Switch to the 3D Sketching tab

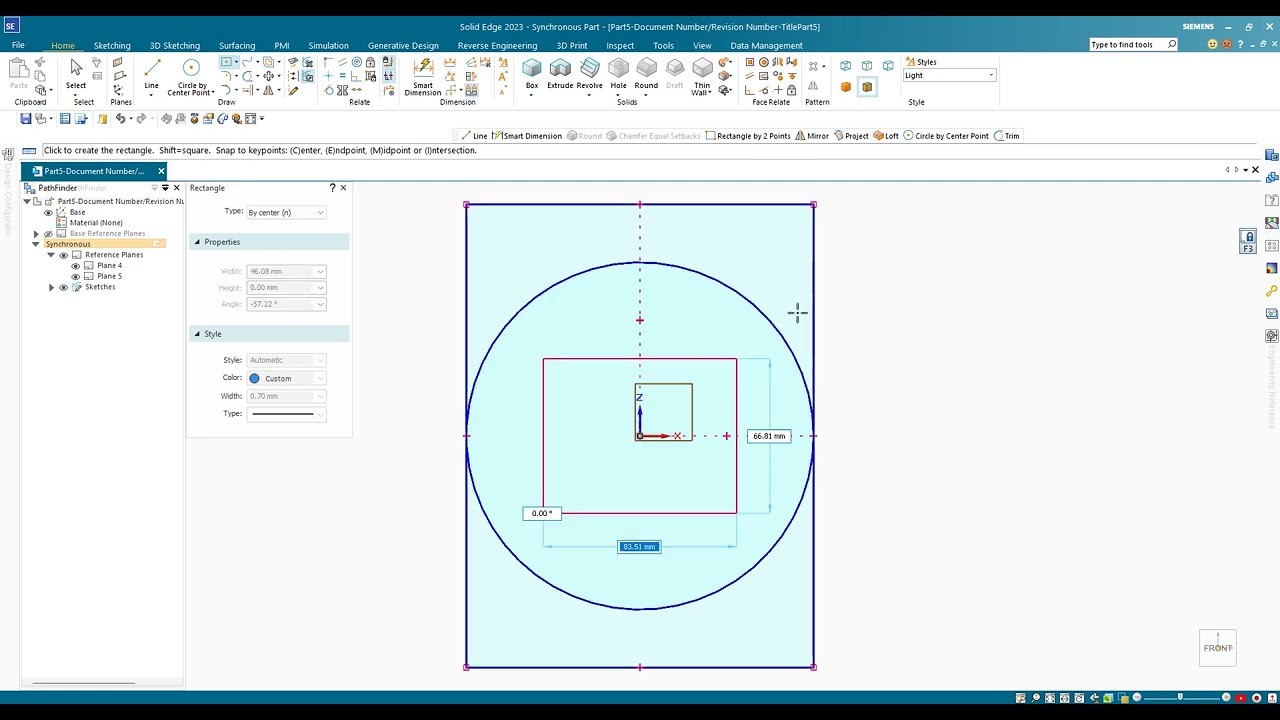point(175,45)
